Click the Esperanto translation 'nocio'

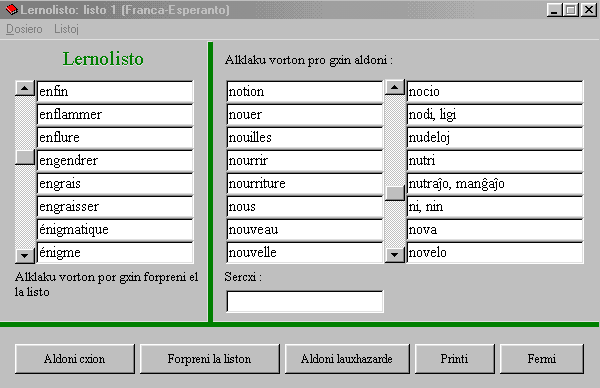point(495,91)
